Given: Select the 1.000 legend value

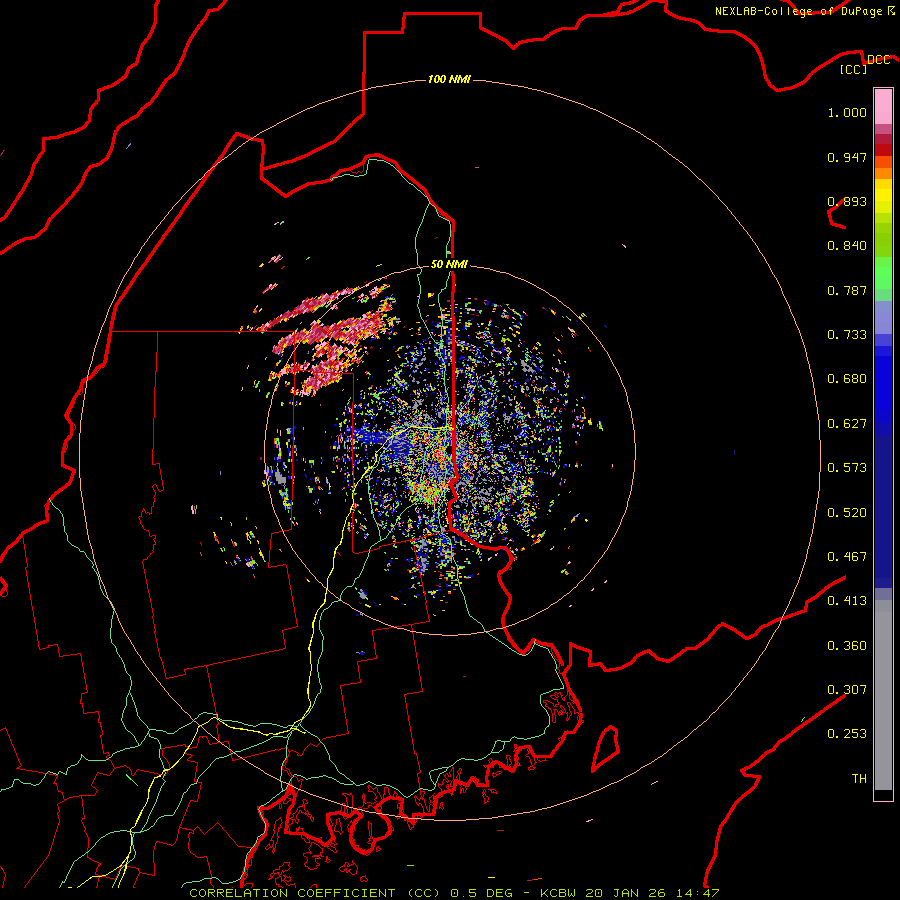Looking at the screenshot, I should click(847, 112).
